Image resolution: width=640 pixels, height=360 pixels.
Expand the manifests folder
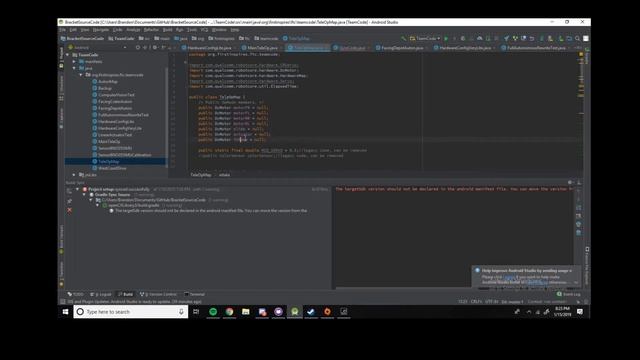[x=74, y=62]
